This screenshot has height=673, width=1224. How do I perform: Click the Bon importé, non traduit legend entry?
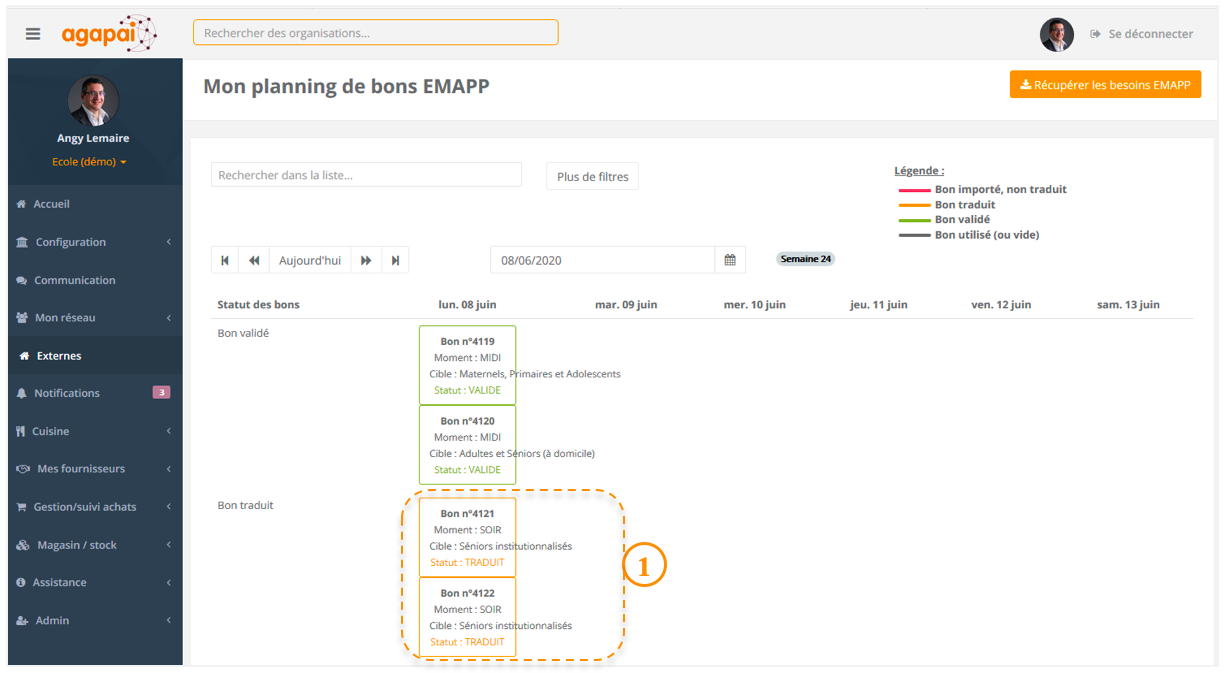[x=982, y=189]
